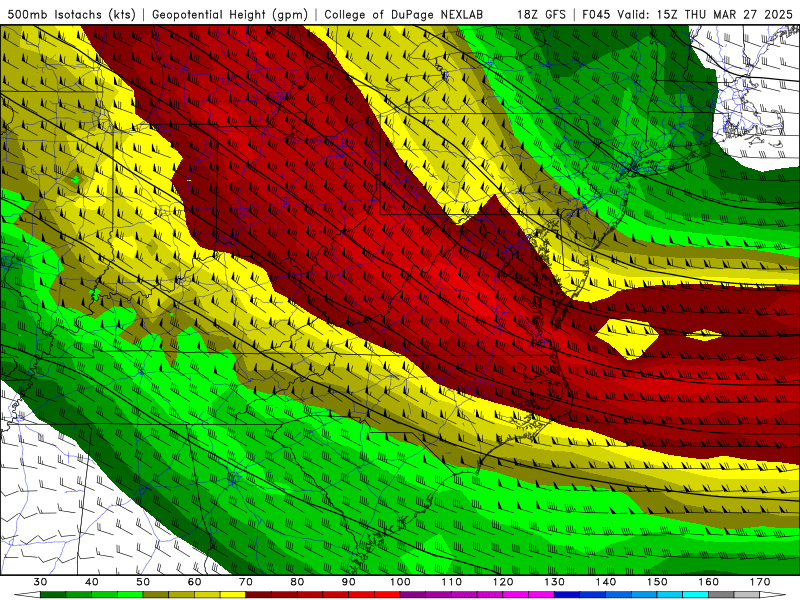Viewport: 800px width, 600px height.
Task: Click the '120' label on the color scale
Action: pos(503,582)
